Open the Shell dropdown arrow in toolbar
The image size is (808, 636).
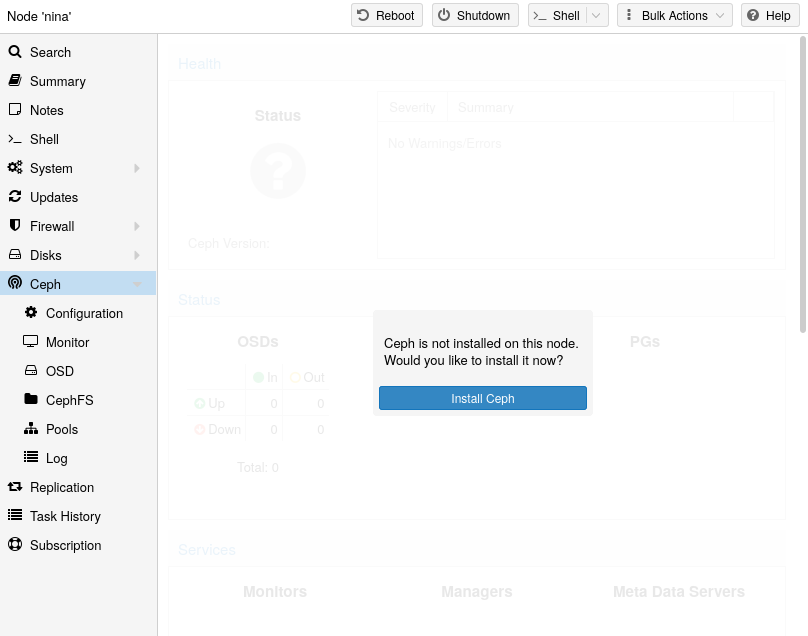point(597,16)
